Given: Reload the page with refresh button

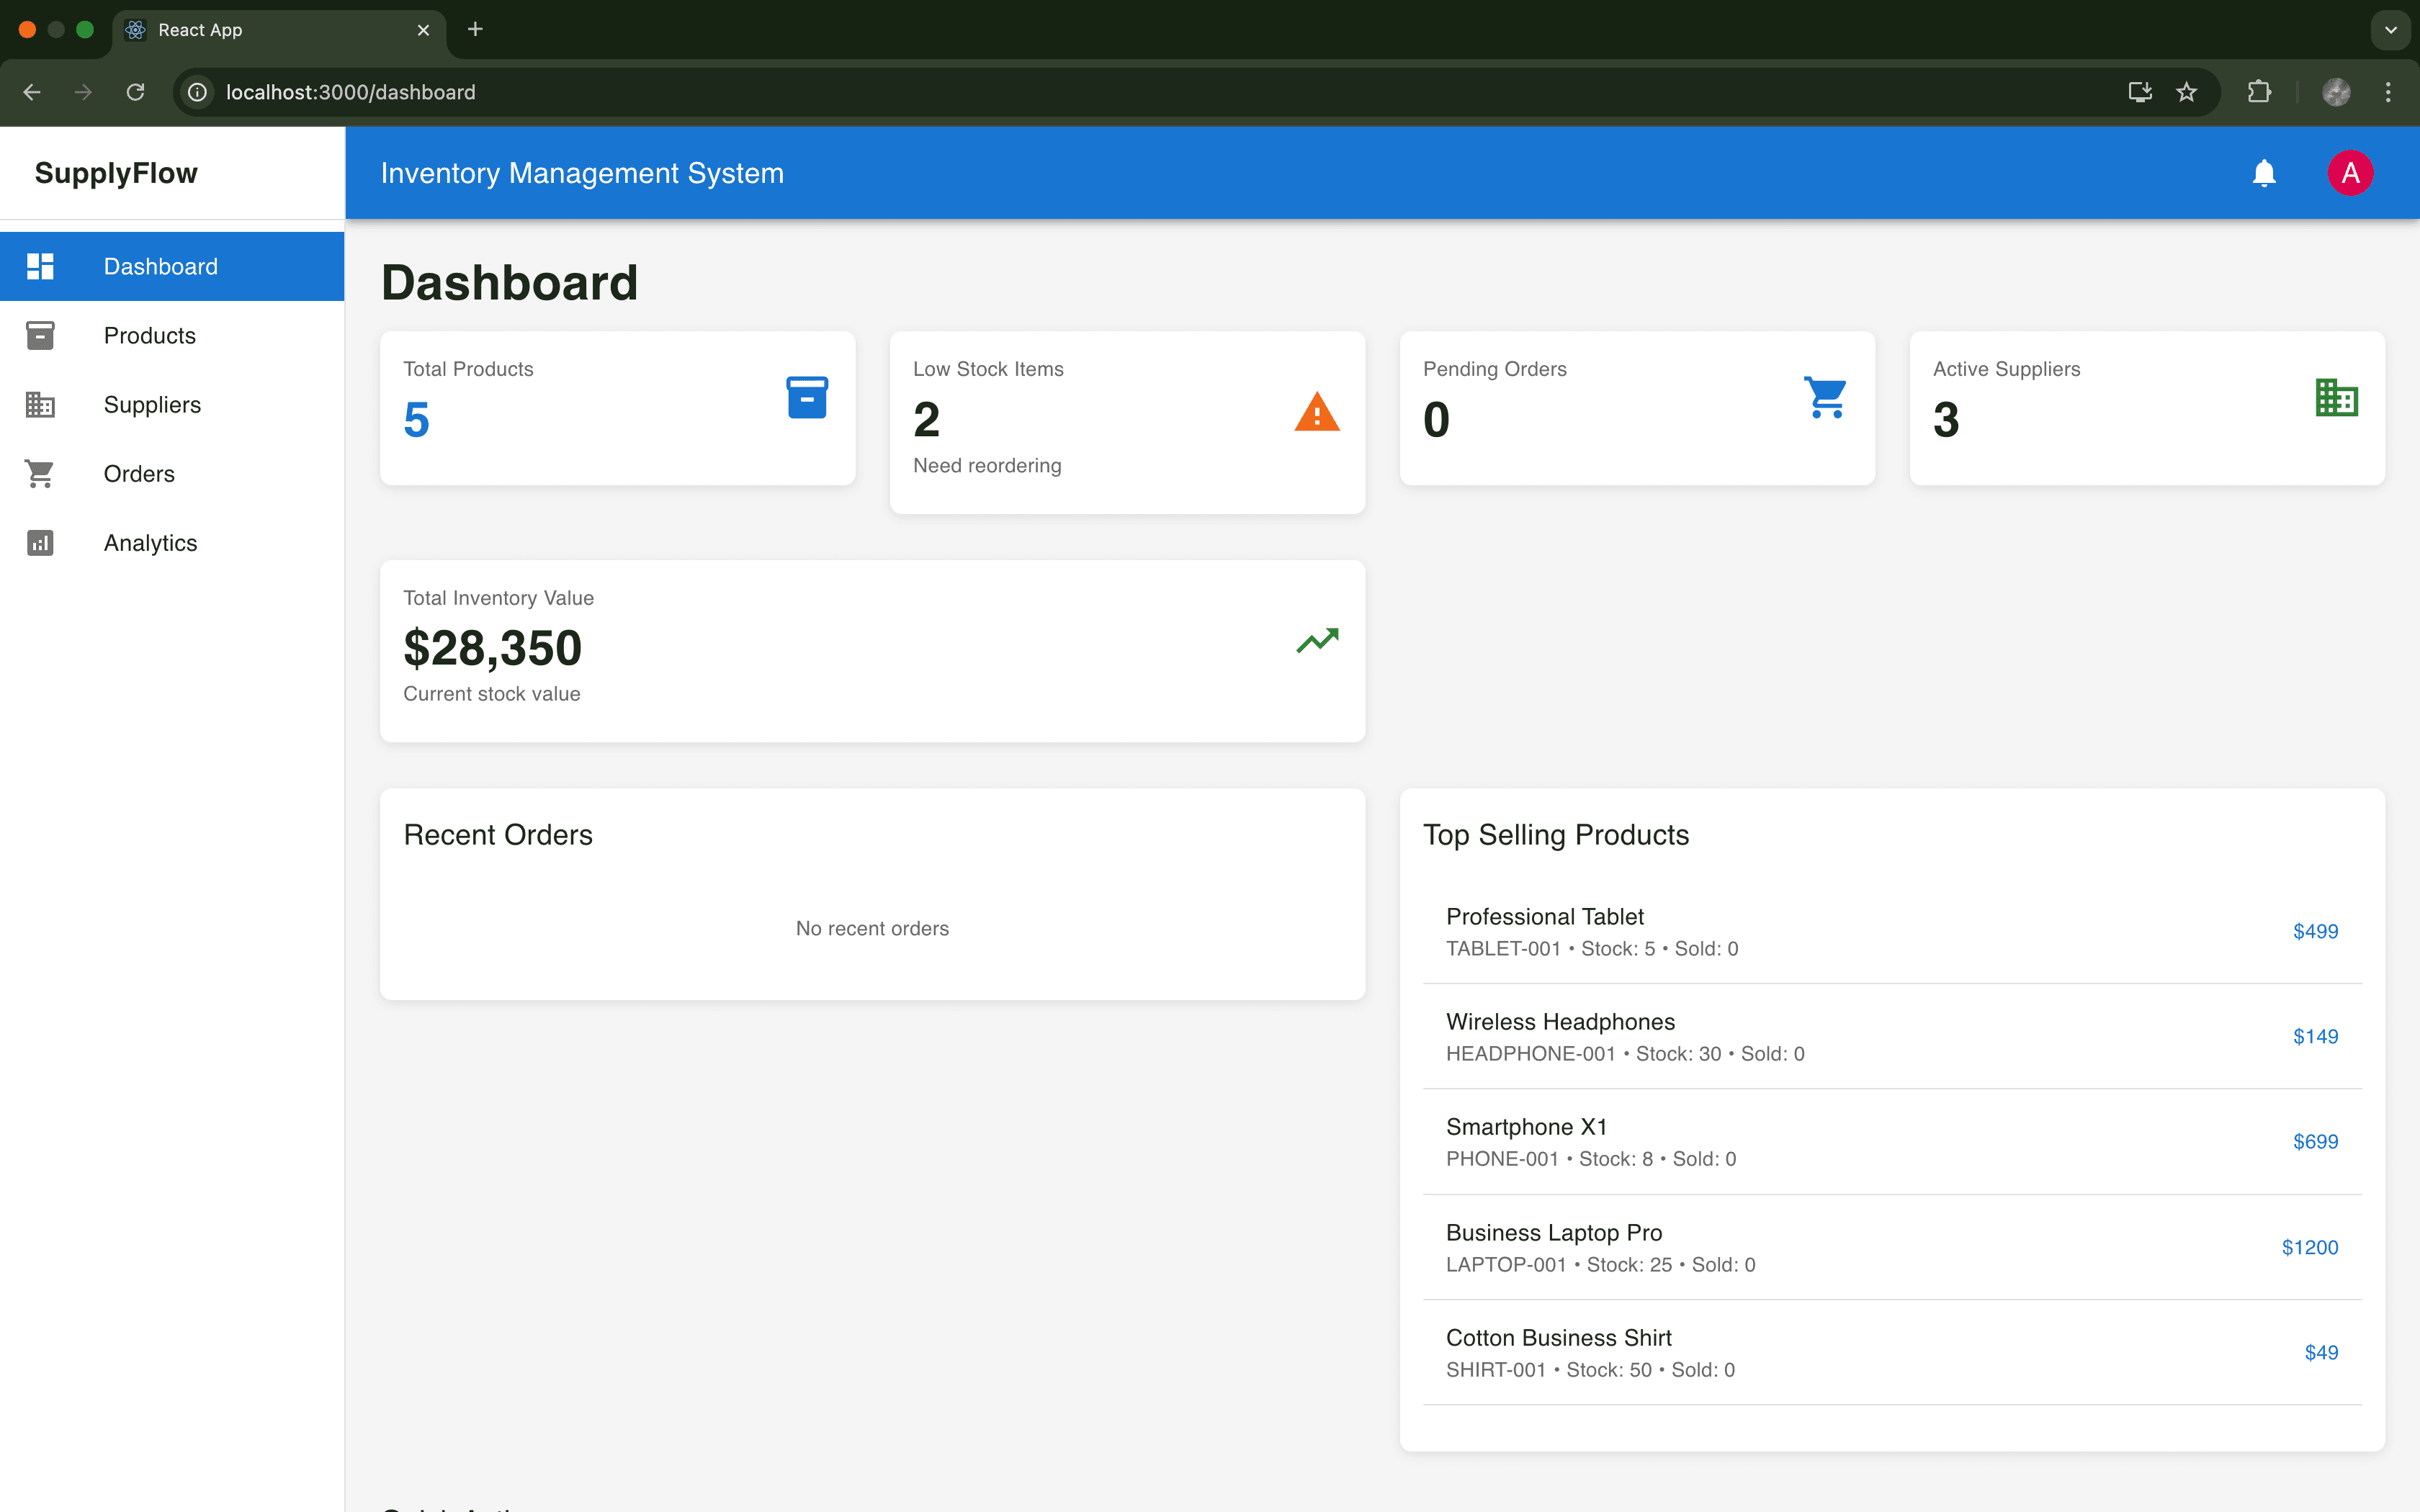Looking at the screenshot, I should coord(135,92).
